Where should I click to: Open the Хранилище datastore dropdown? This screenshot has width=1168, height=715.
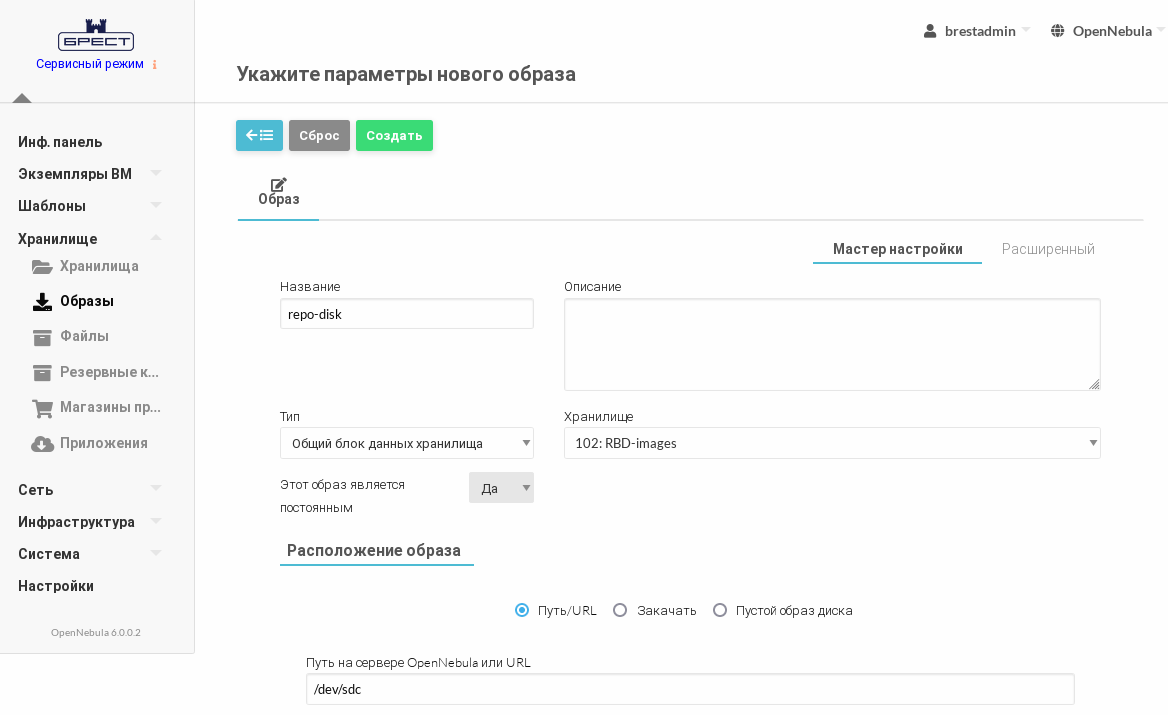tap(831, 443)
